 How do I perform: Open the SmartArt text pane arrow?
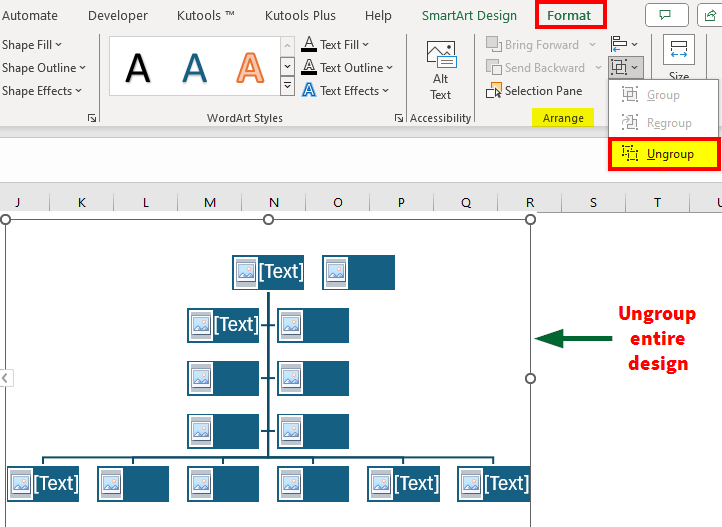(6, 378)
